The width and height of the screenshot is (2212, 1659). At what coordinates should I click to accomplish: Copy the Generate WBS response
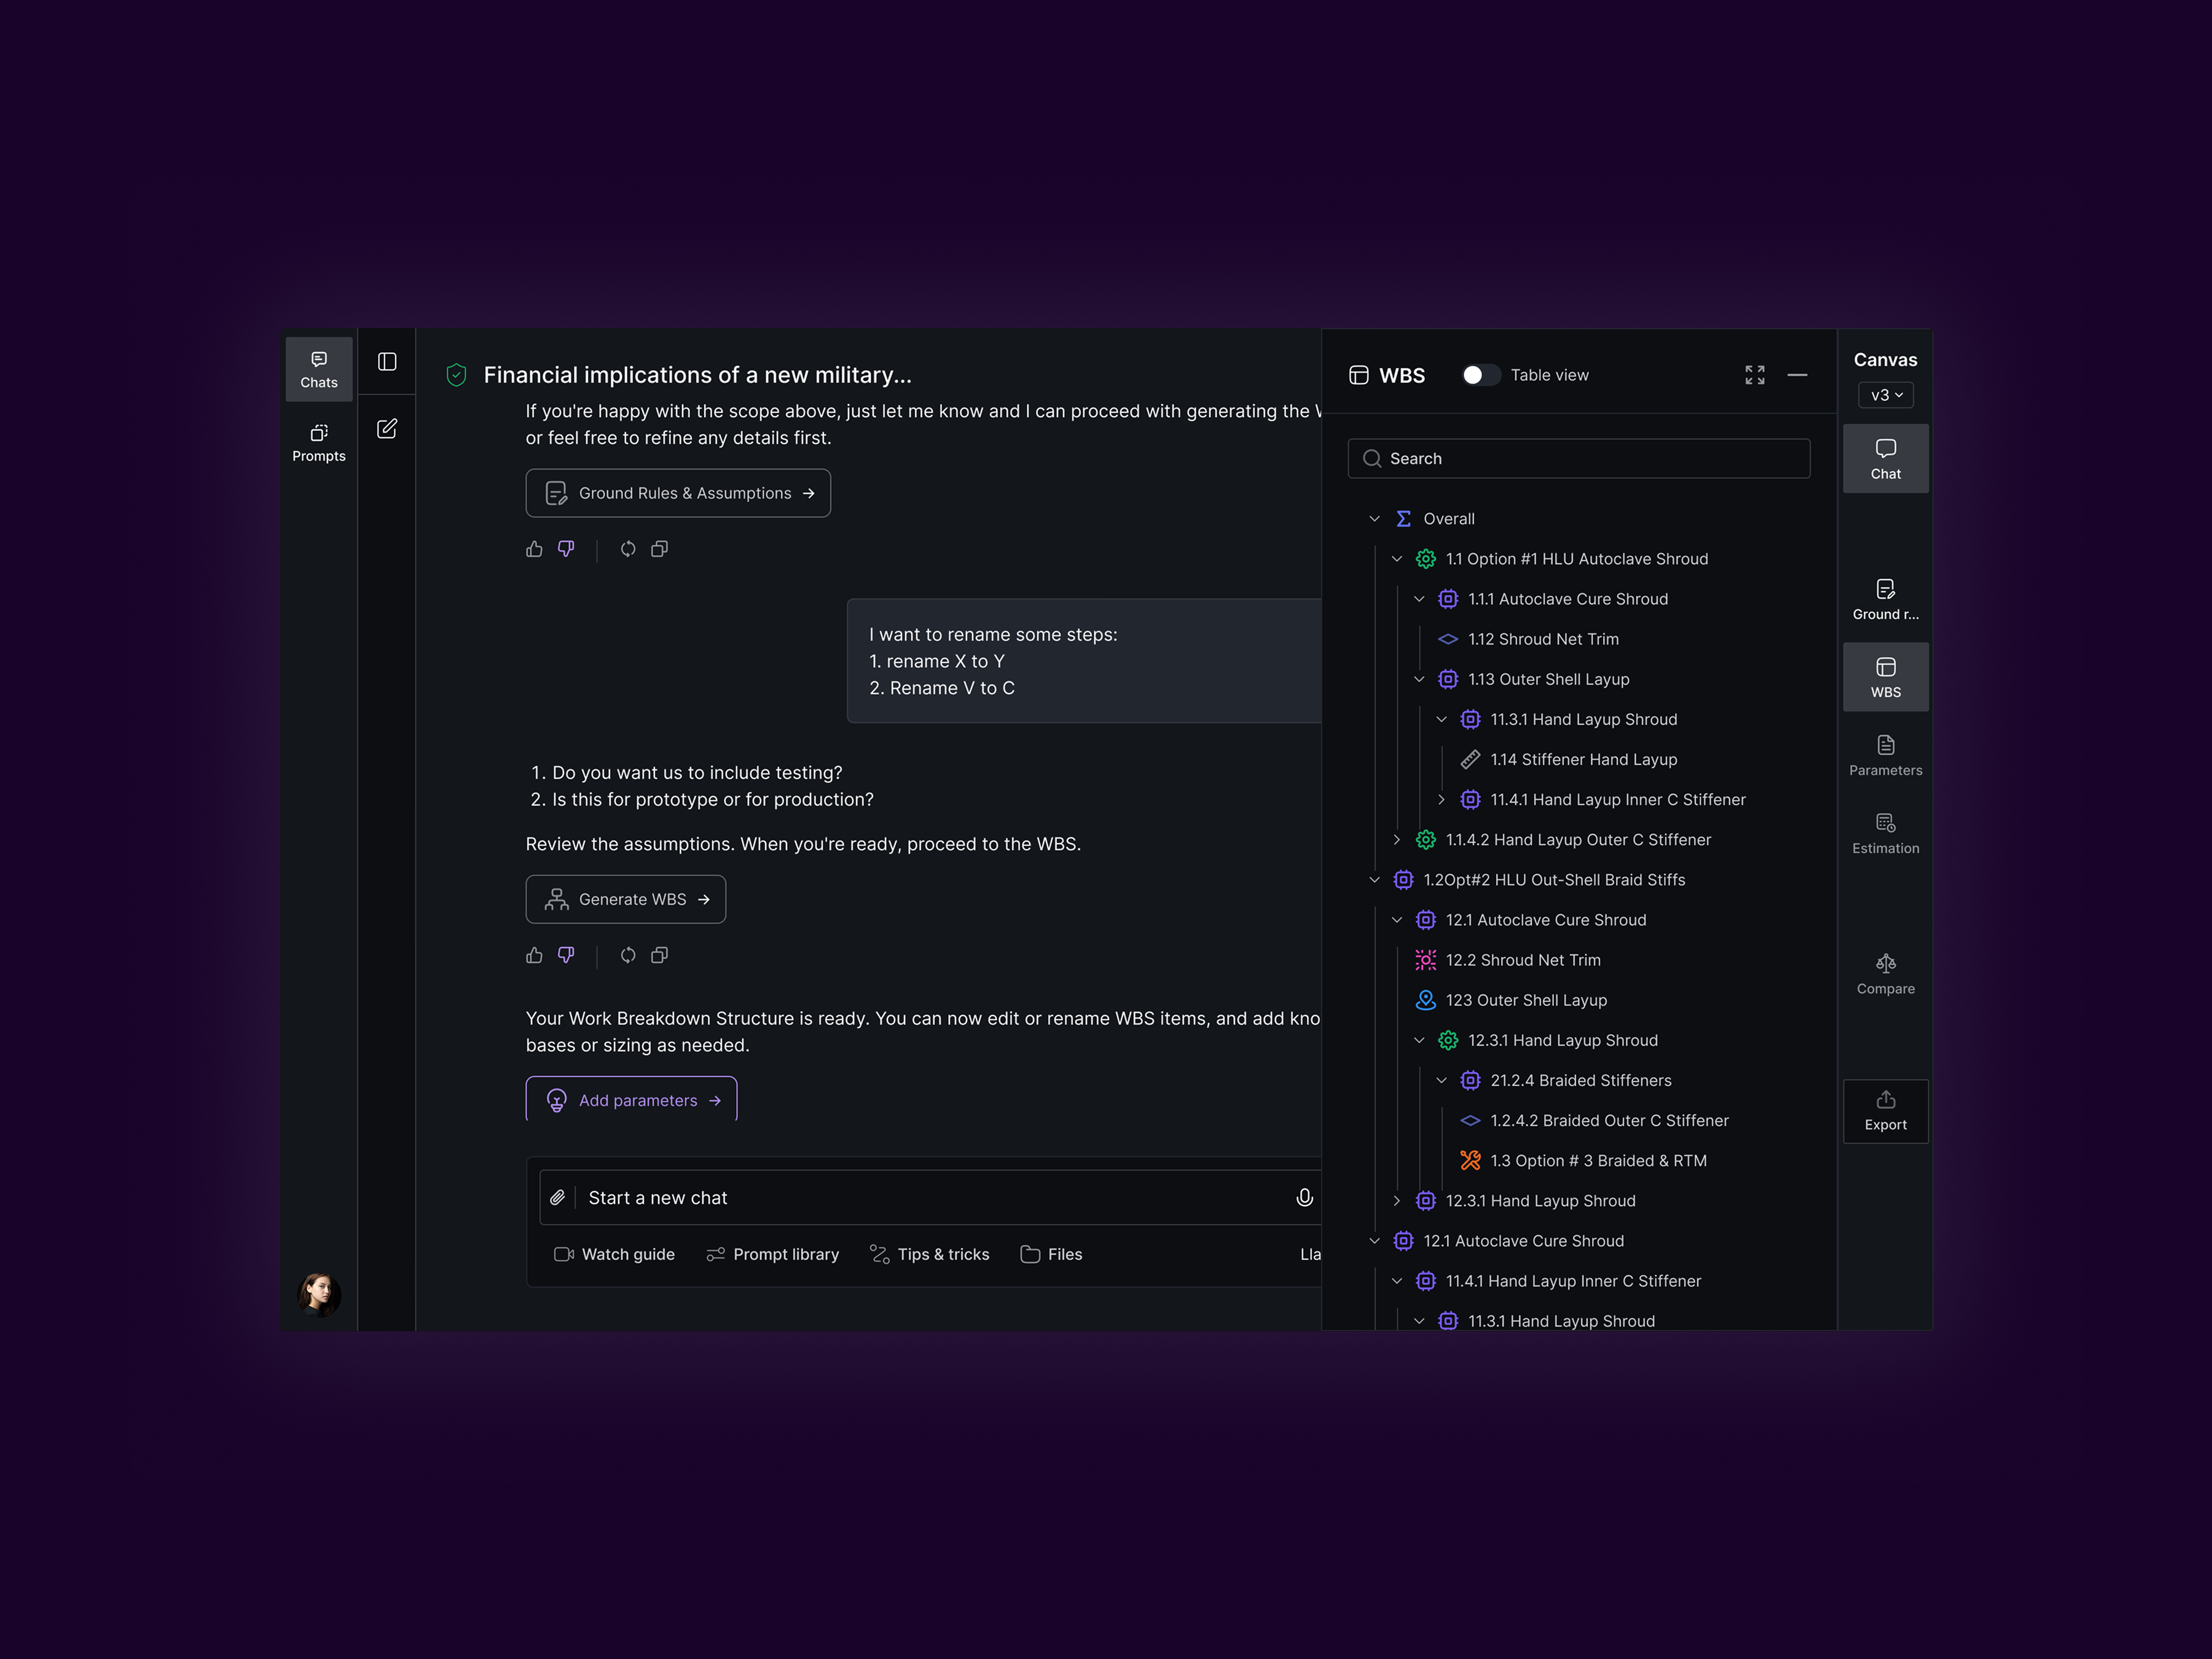[660, 955]
